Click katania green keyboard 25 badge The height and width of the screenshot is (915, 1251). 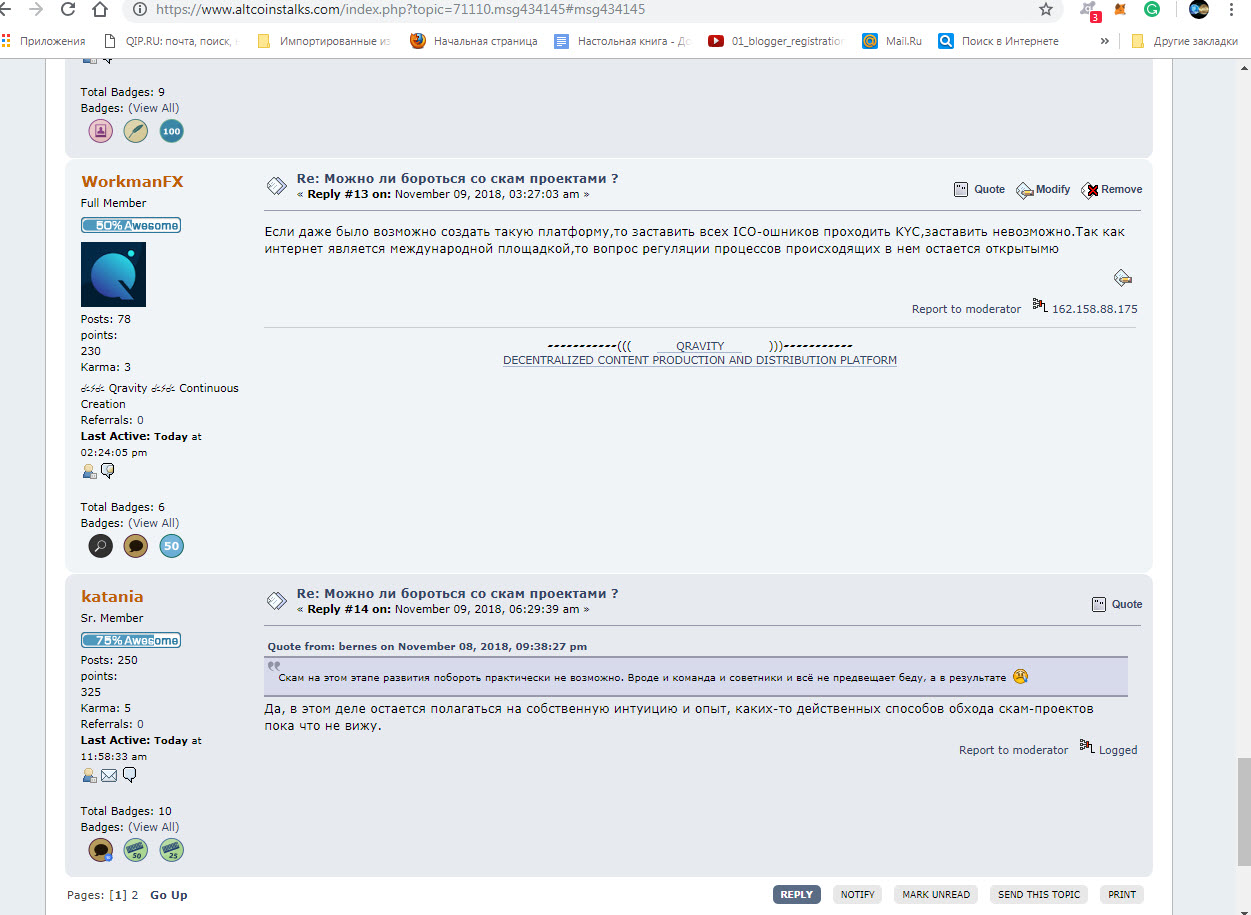click(172, 850)
